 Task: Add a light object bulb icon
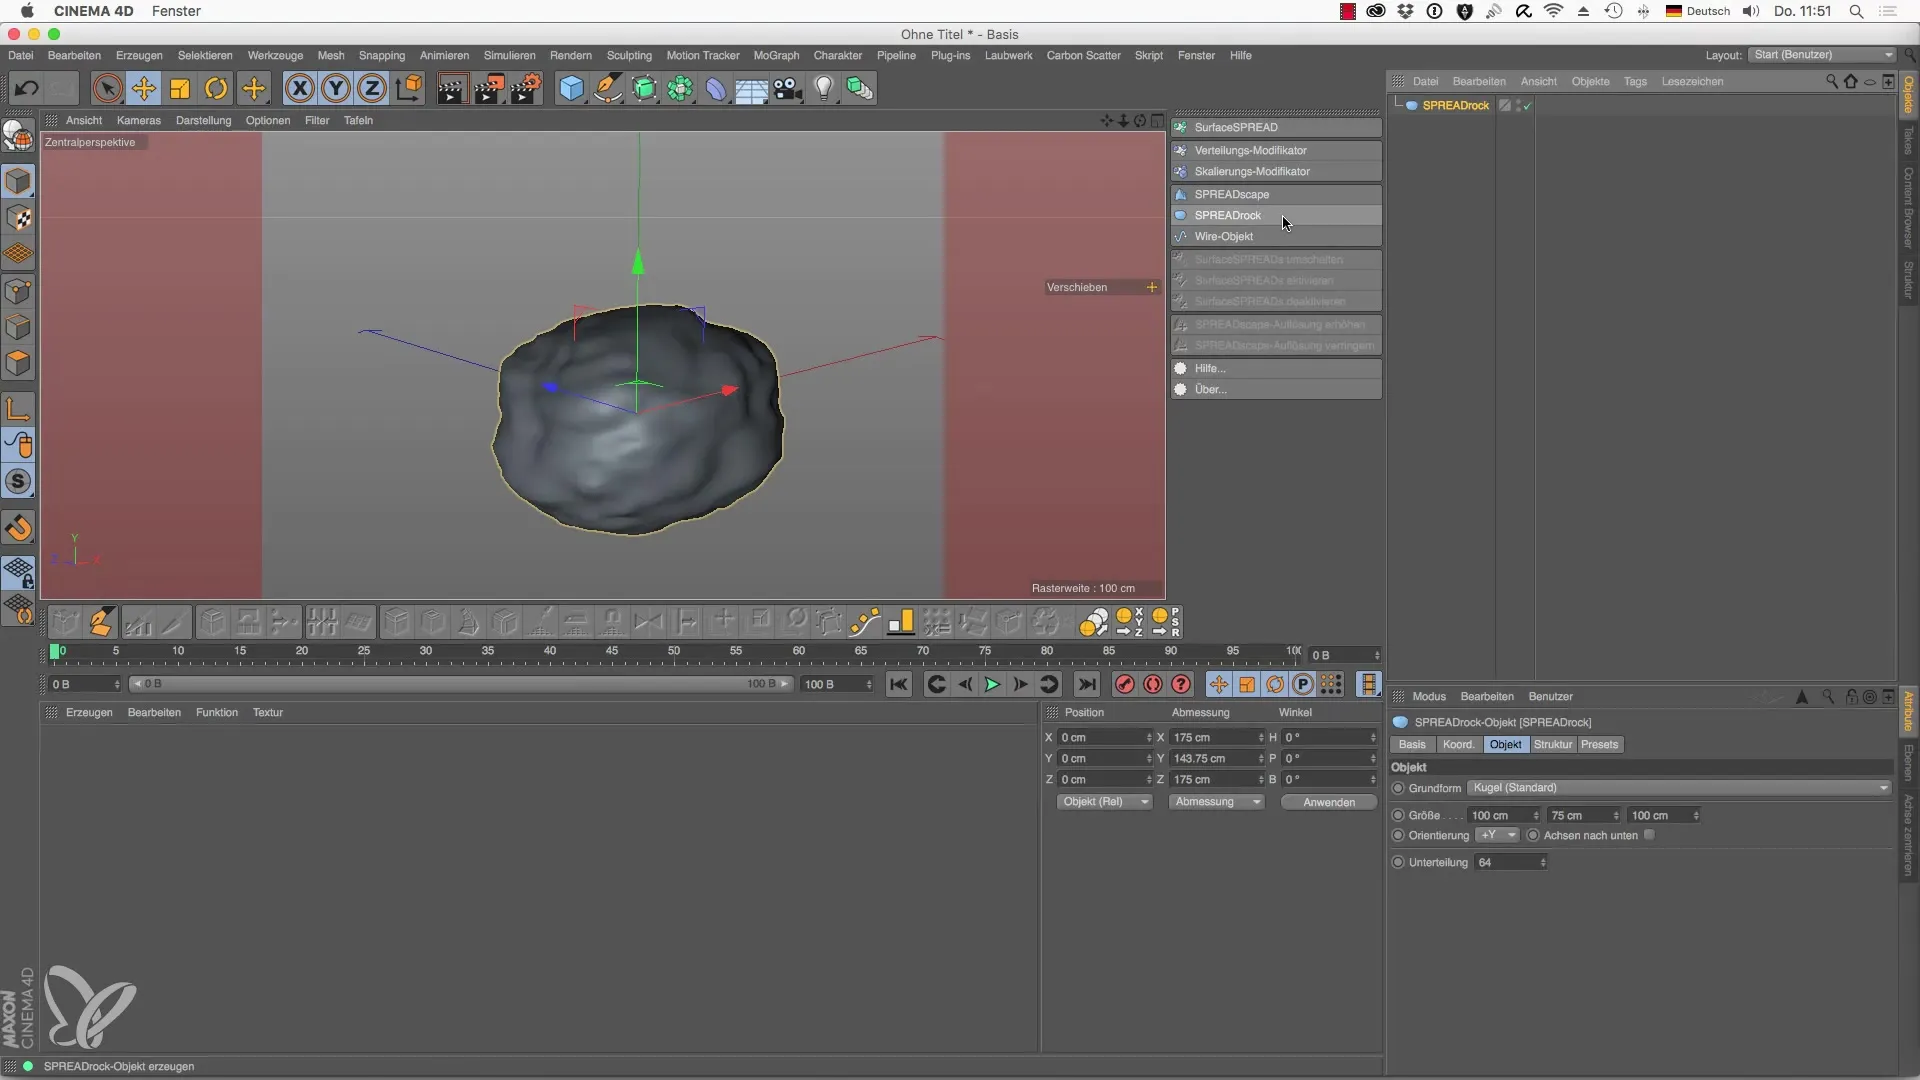823,89
